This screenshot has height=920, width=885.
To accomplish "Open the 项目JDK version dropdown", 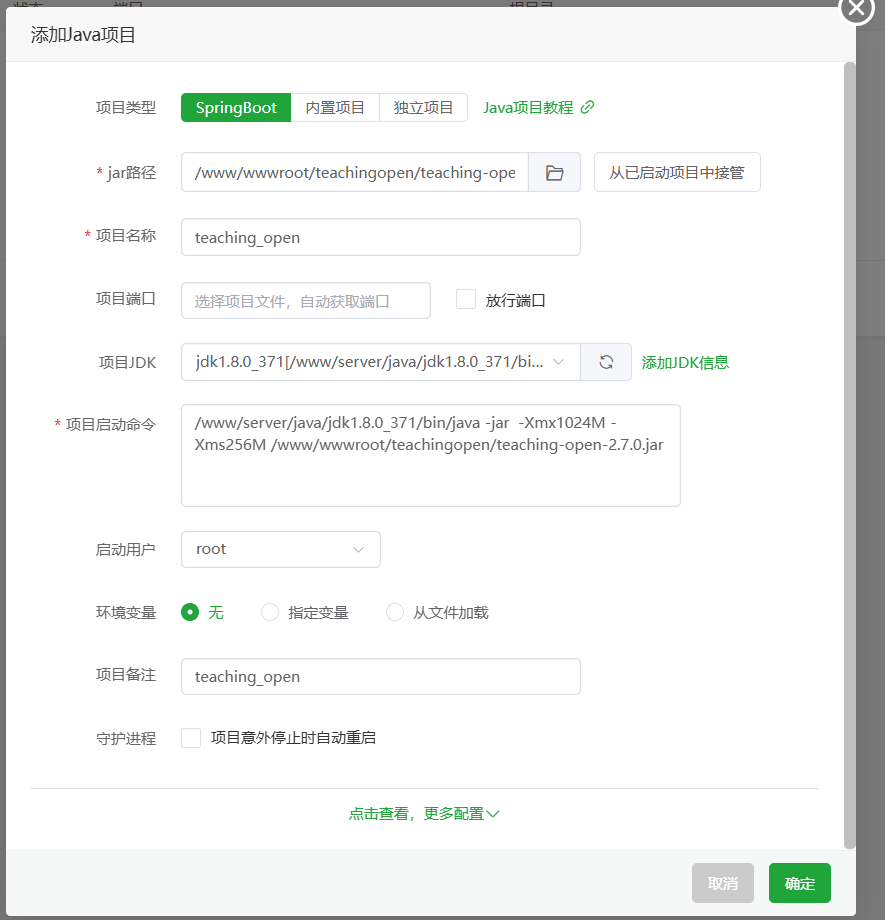I will (x=380, y=362).
